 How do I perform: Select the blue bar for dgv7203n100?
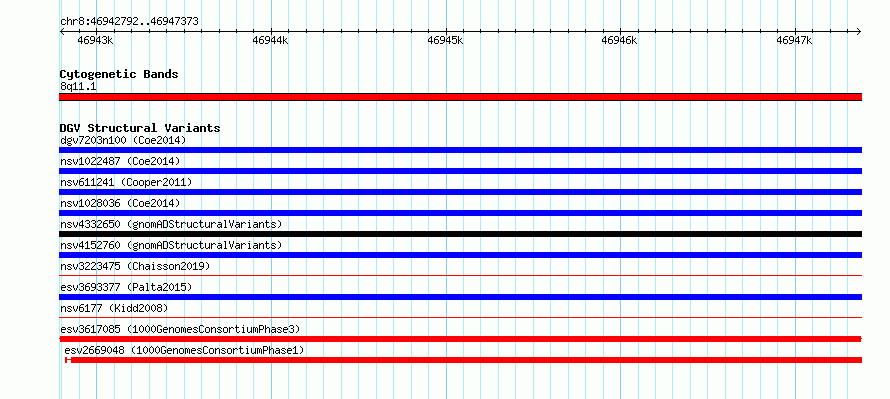pos(460,150)
